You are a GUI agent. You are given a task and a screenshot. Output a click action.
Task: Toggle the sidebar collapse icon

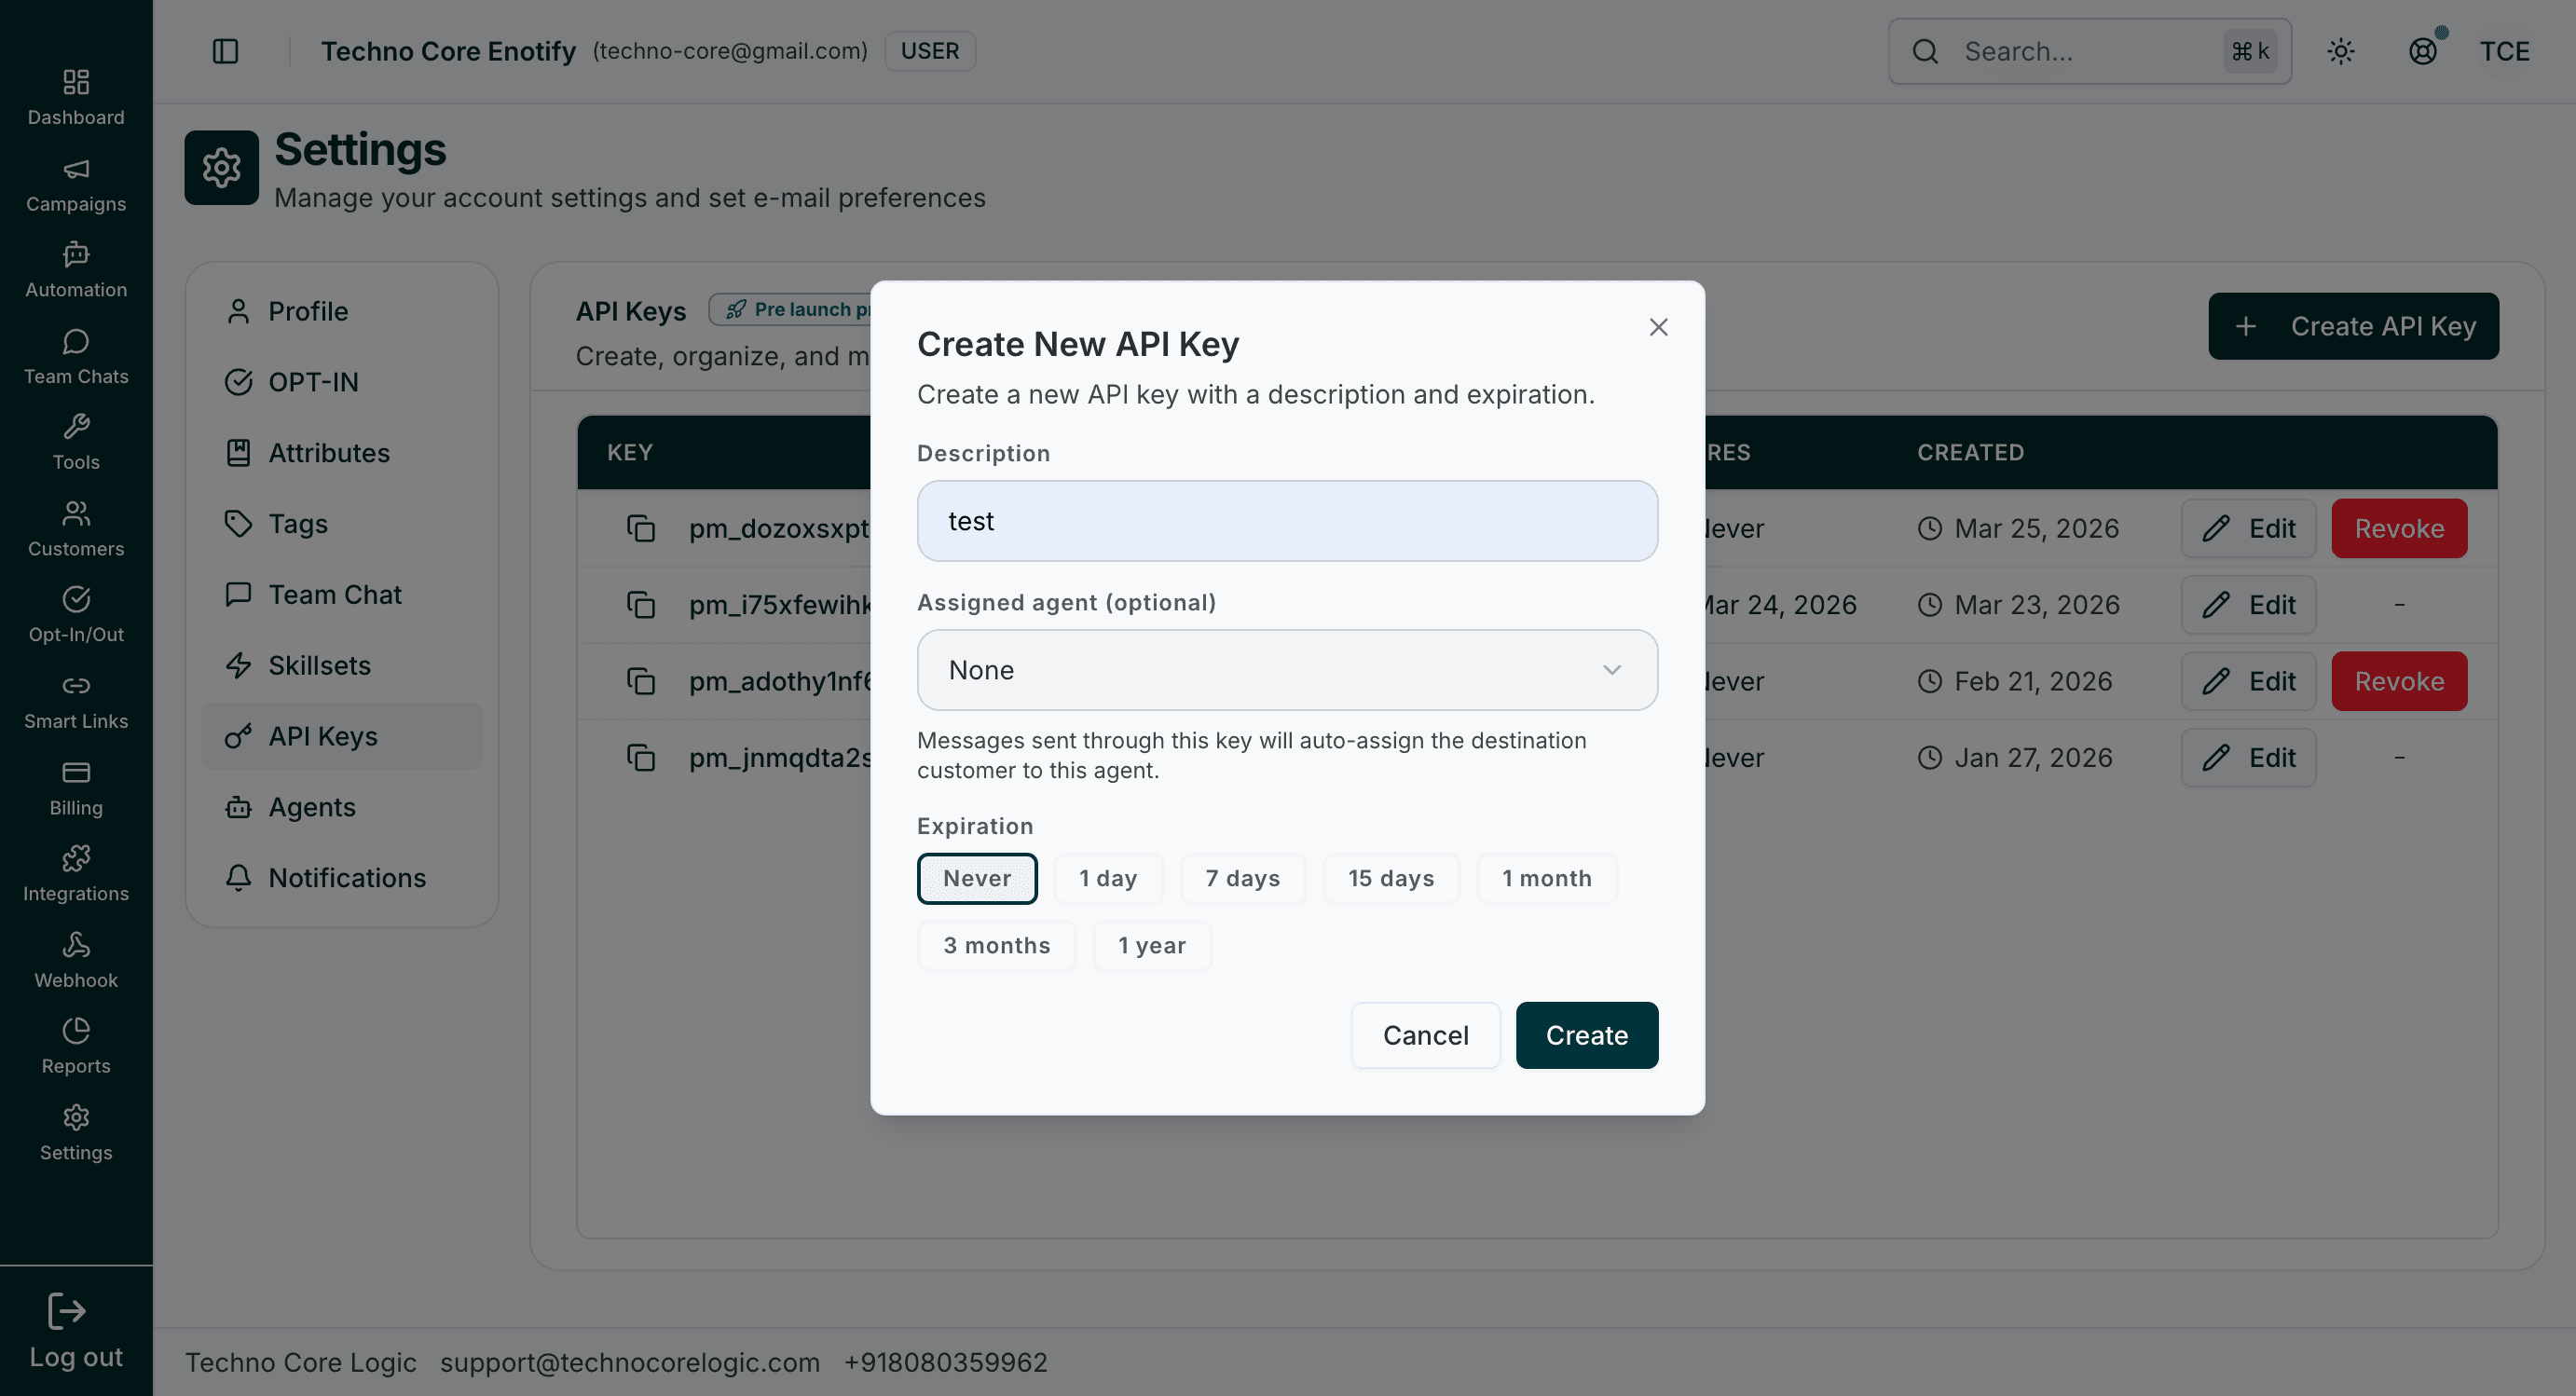[226, 51]
